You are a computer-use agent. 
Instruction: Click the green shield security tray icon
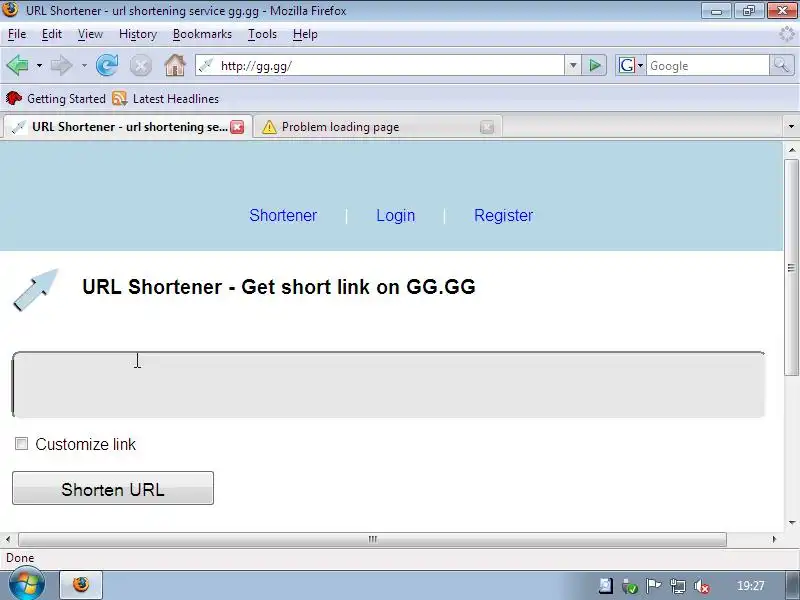coord(630,587)
